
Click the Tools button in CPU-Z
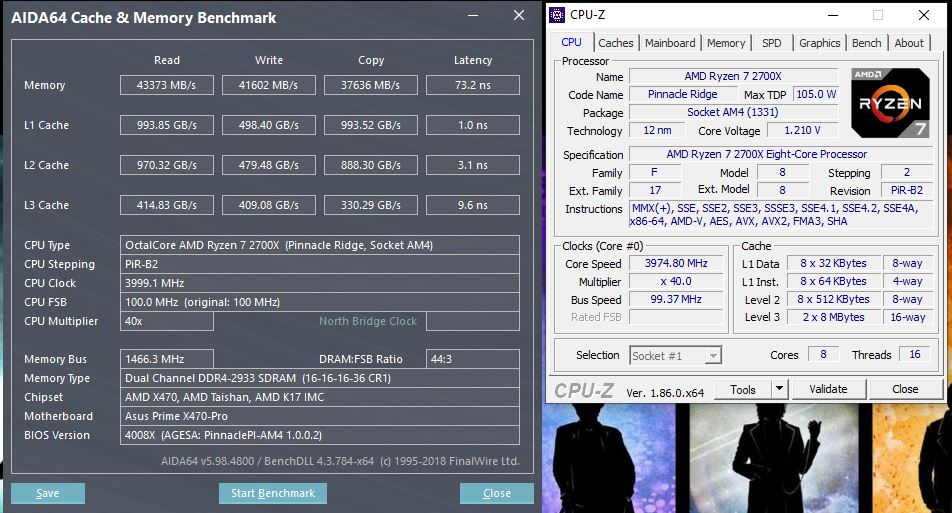point(743,389)
